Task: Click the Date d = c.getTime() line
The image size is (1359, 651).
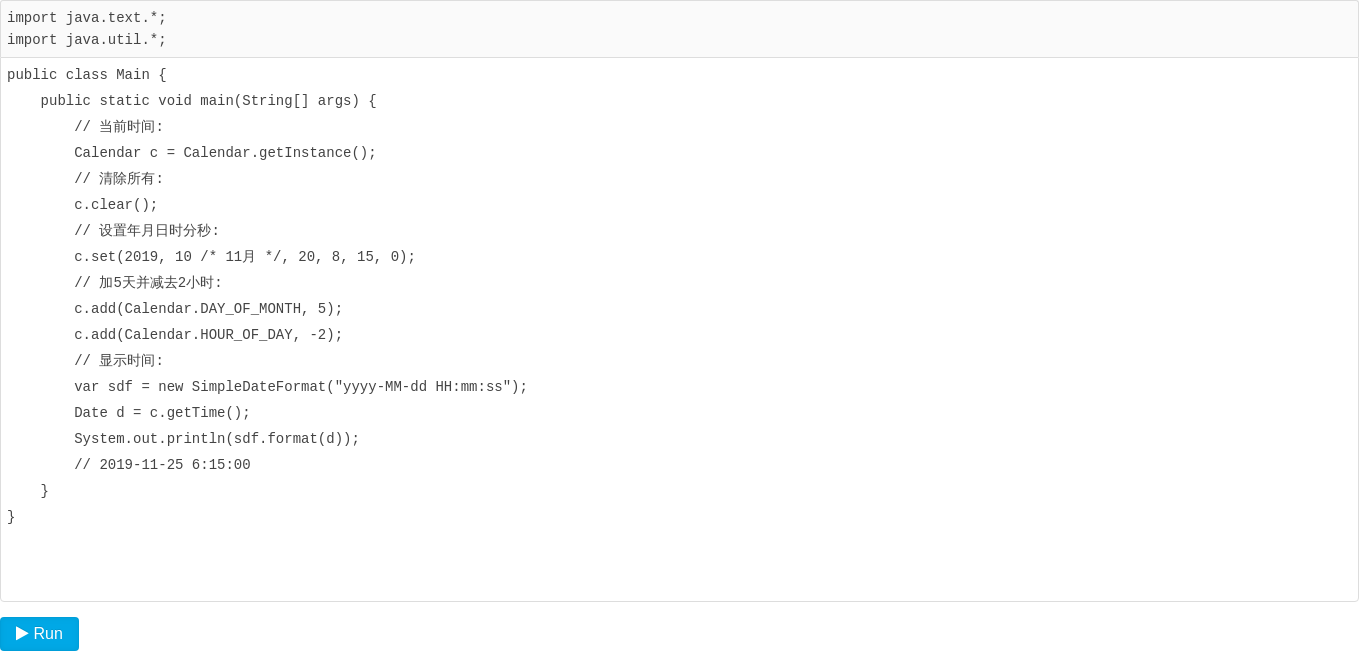Action: (162, 412)
